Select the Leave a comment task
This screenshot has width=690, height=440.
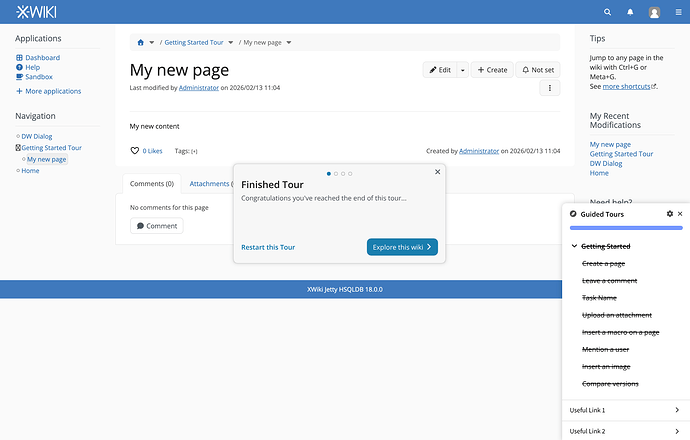[x=609, y=281]
